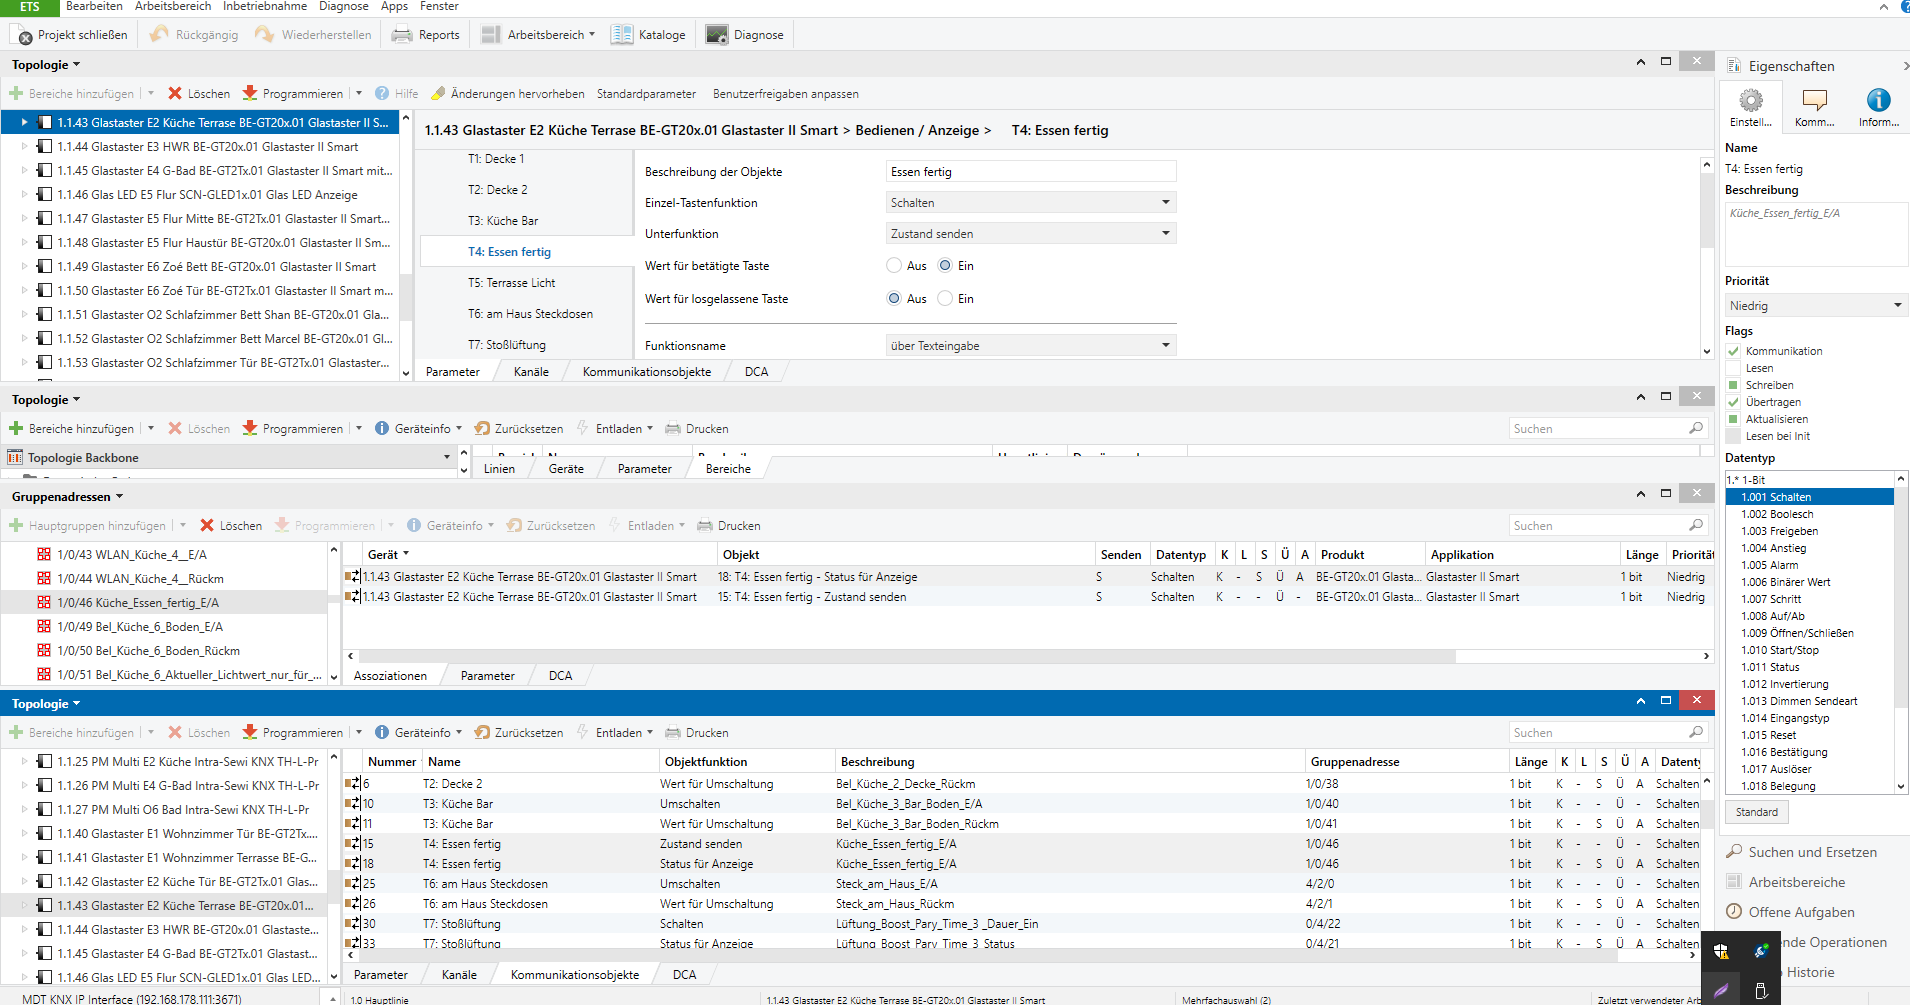
Task: Click search magnifier in Gruppenadressen panel
Action: [1696, 525]
